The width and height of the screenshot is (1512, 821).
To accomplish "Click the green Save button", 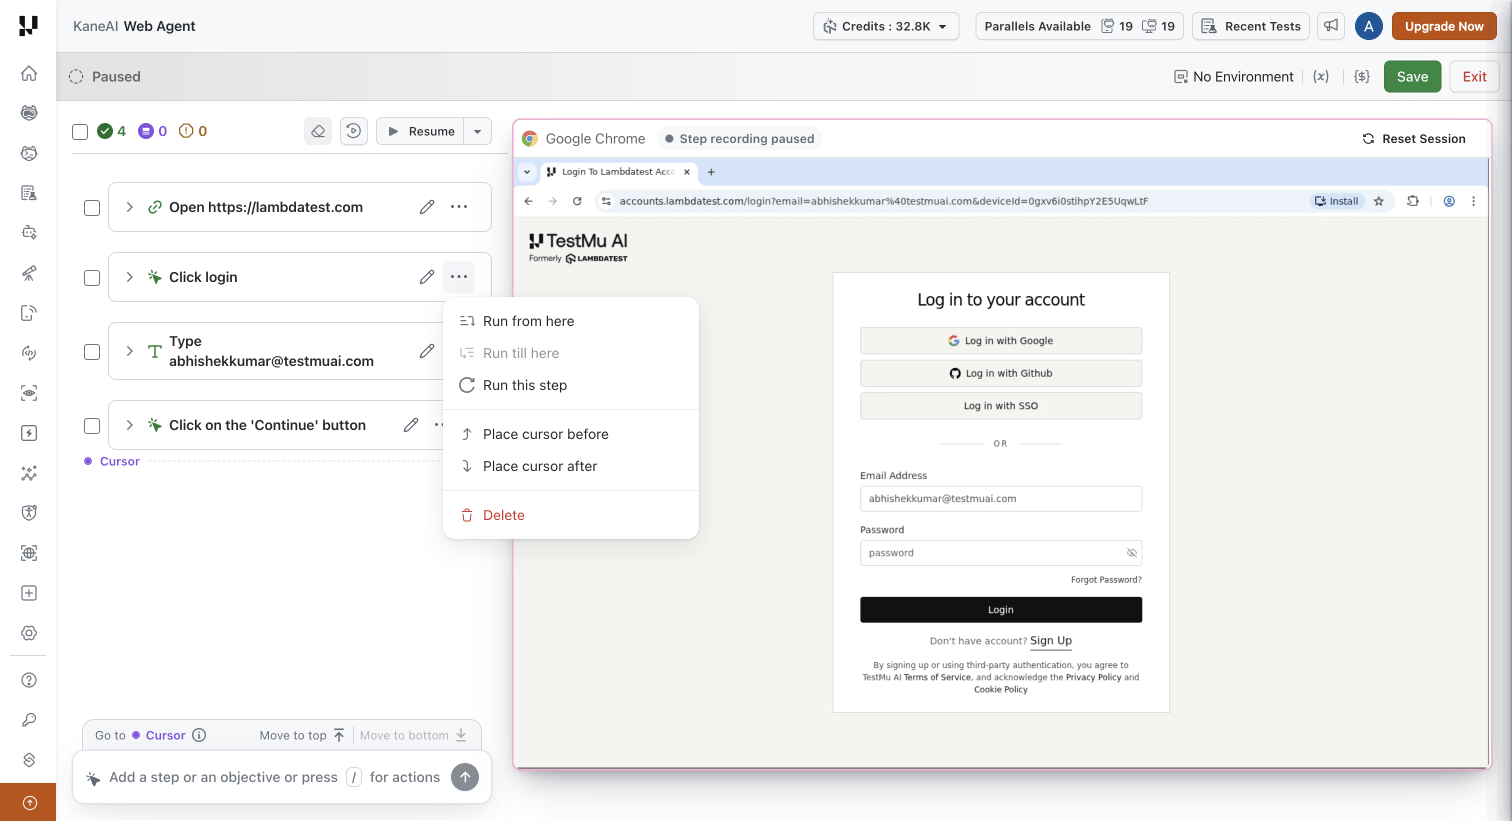I will 1412,76.
